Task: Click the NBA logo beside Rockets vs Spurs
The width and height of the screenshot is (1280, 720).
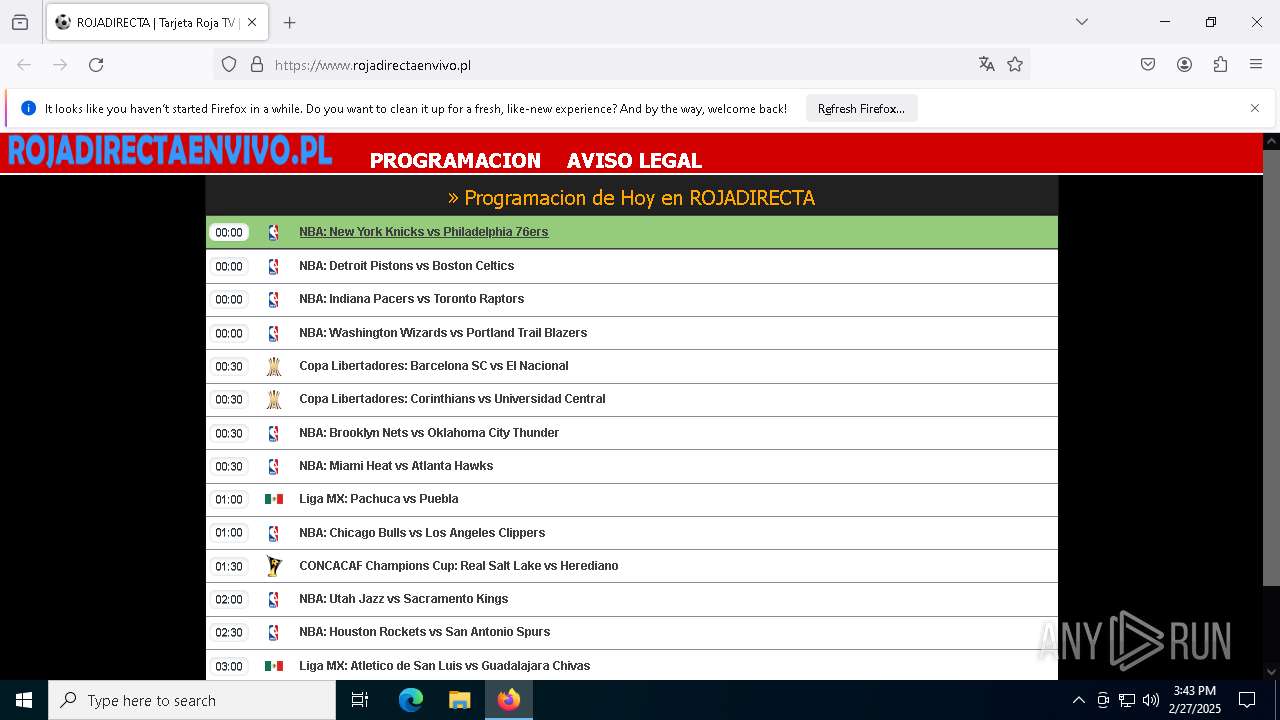Action: click(273, 632)
